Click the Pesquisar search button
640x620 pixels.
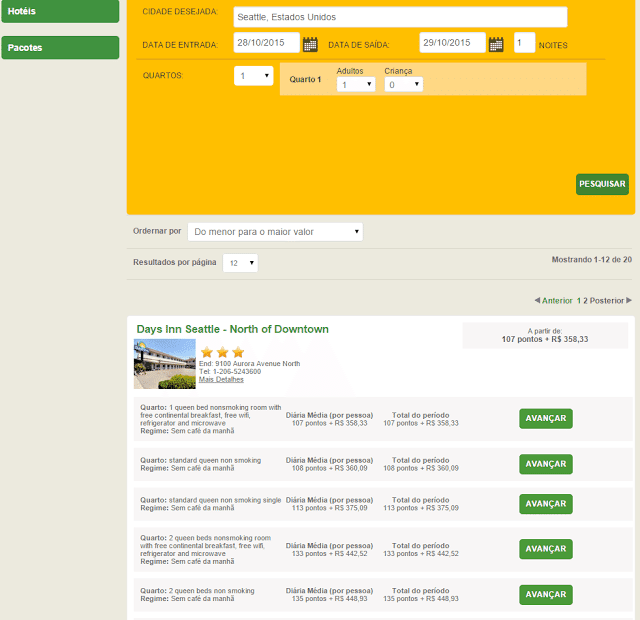(602, 184)
